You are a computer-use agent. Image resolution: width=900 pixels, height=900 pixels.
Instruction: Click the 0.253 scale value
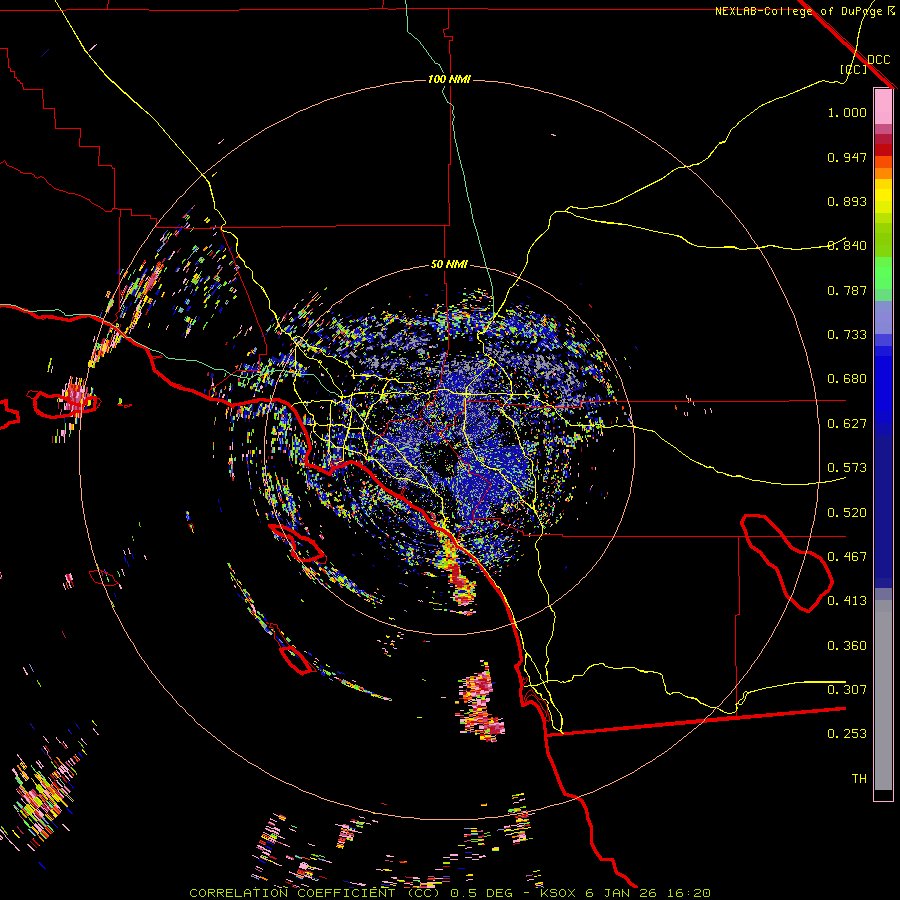click(847, 734)
